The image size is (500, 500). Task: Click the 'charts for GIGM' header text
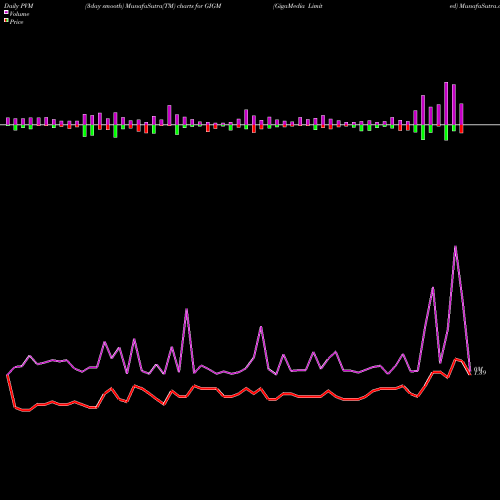pos(199,6)
